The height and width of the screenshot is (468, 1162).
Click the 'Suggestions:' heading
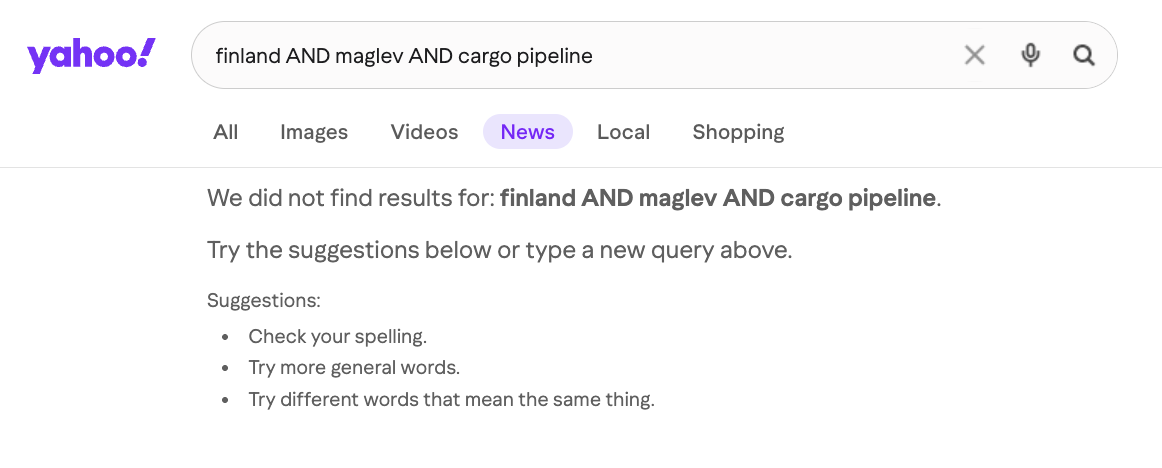click(x=264, y=301)
